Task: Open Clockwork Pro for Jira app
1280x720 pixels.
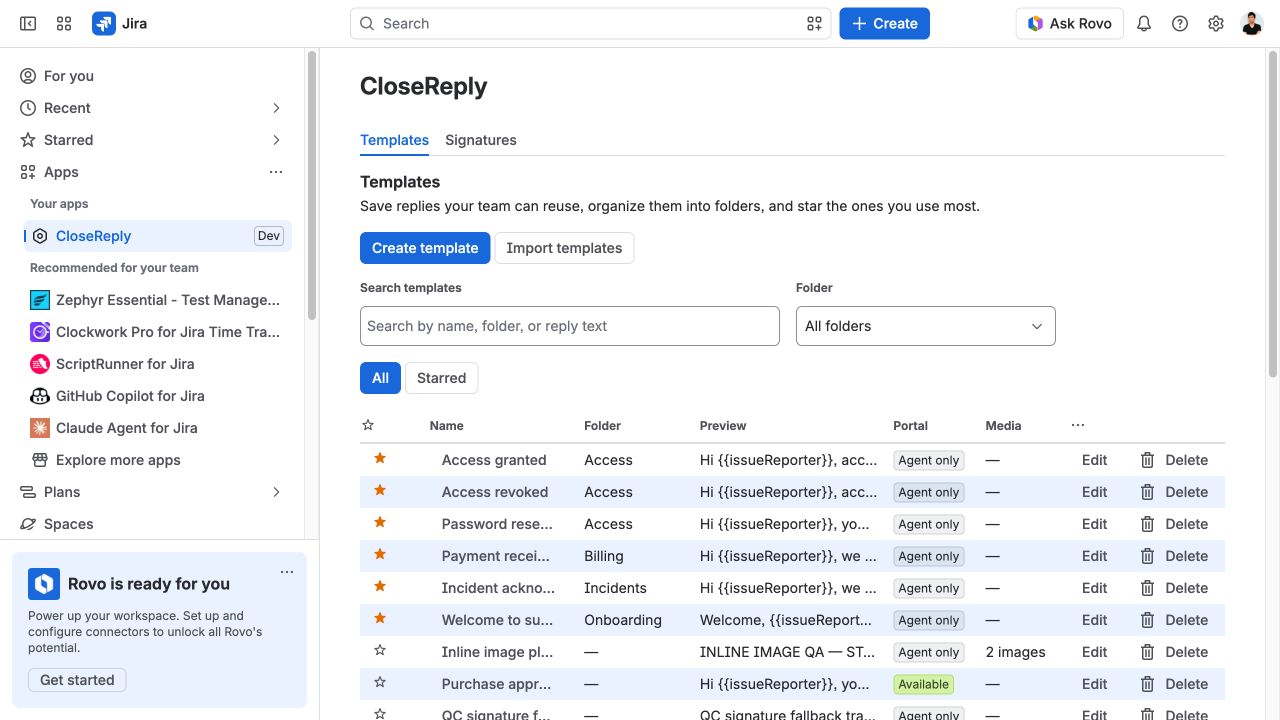Action: click(x=158, y=332)
